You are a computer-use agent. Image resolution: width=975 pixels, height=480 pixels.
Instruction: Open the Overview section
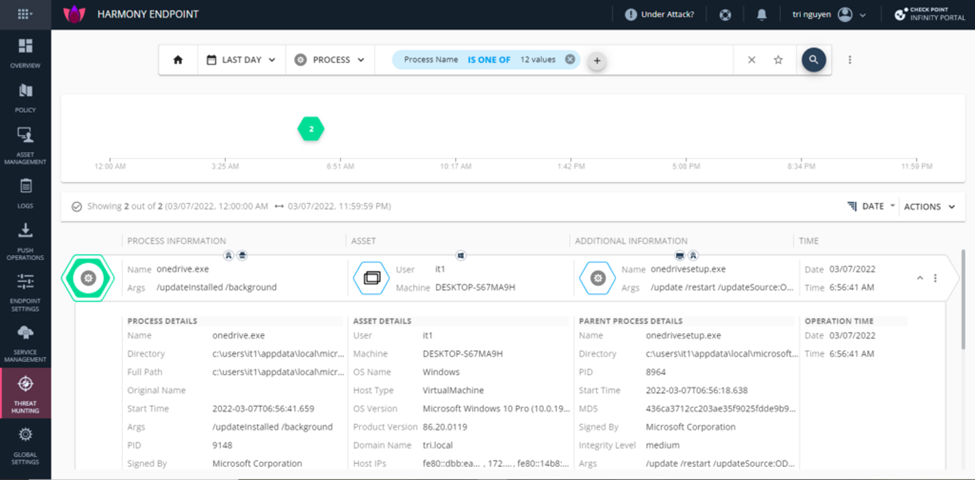click(25, 53)
